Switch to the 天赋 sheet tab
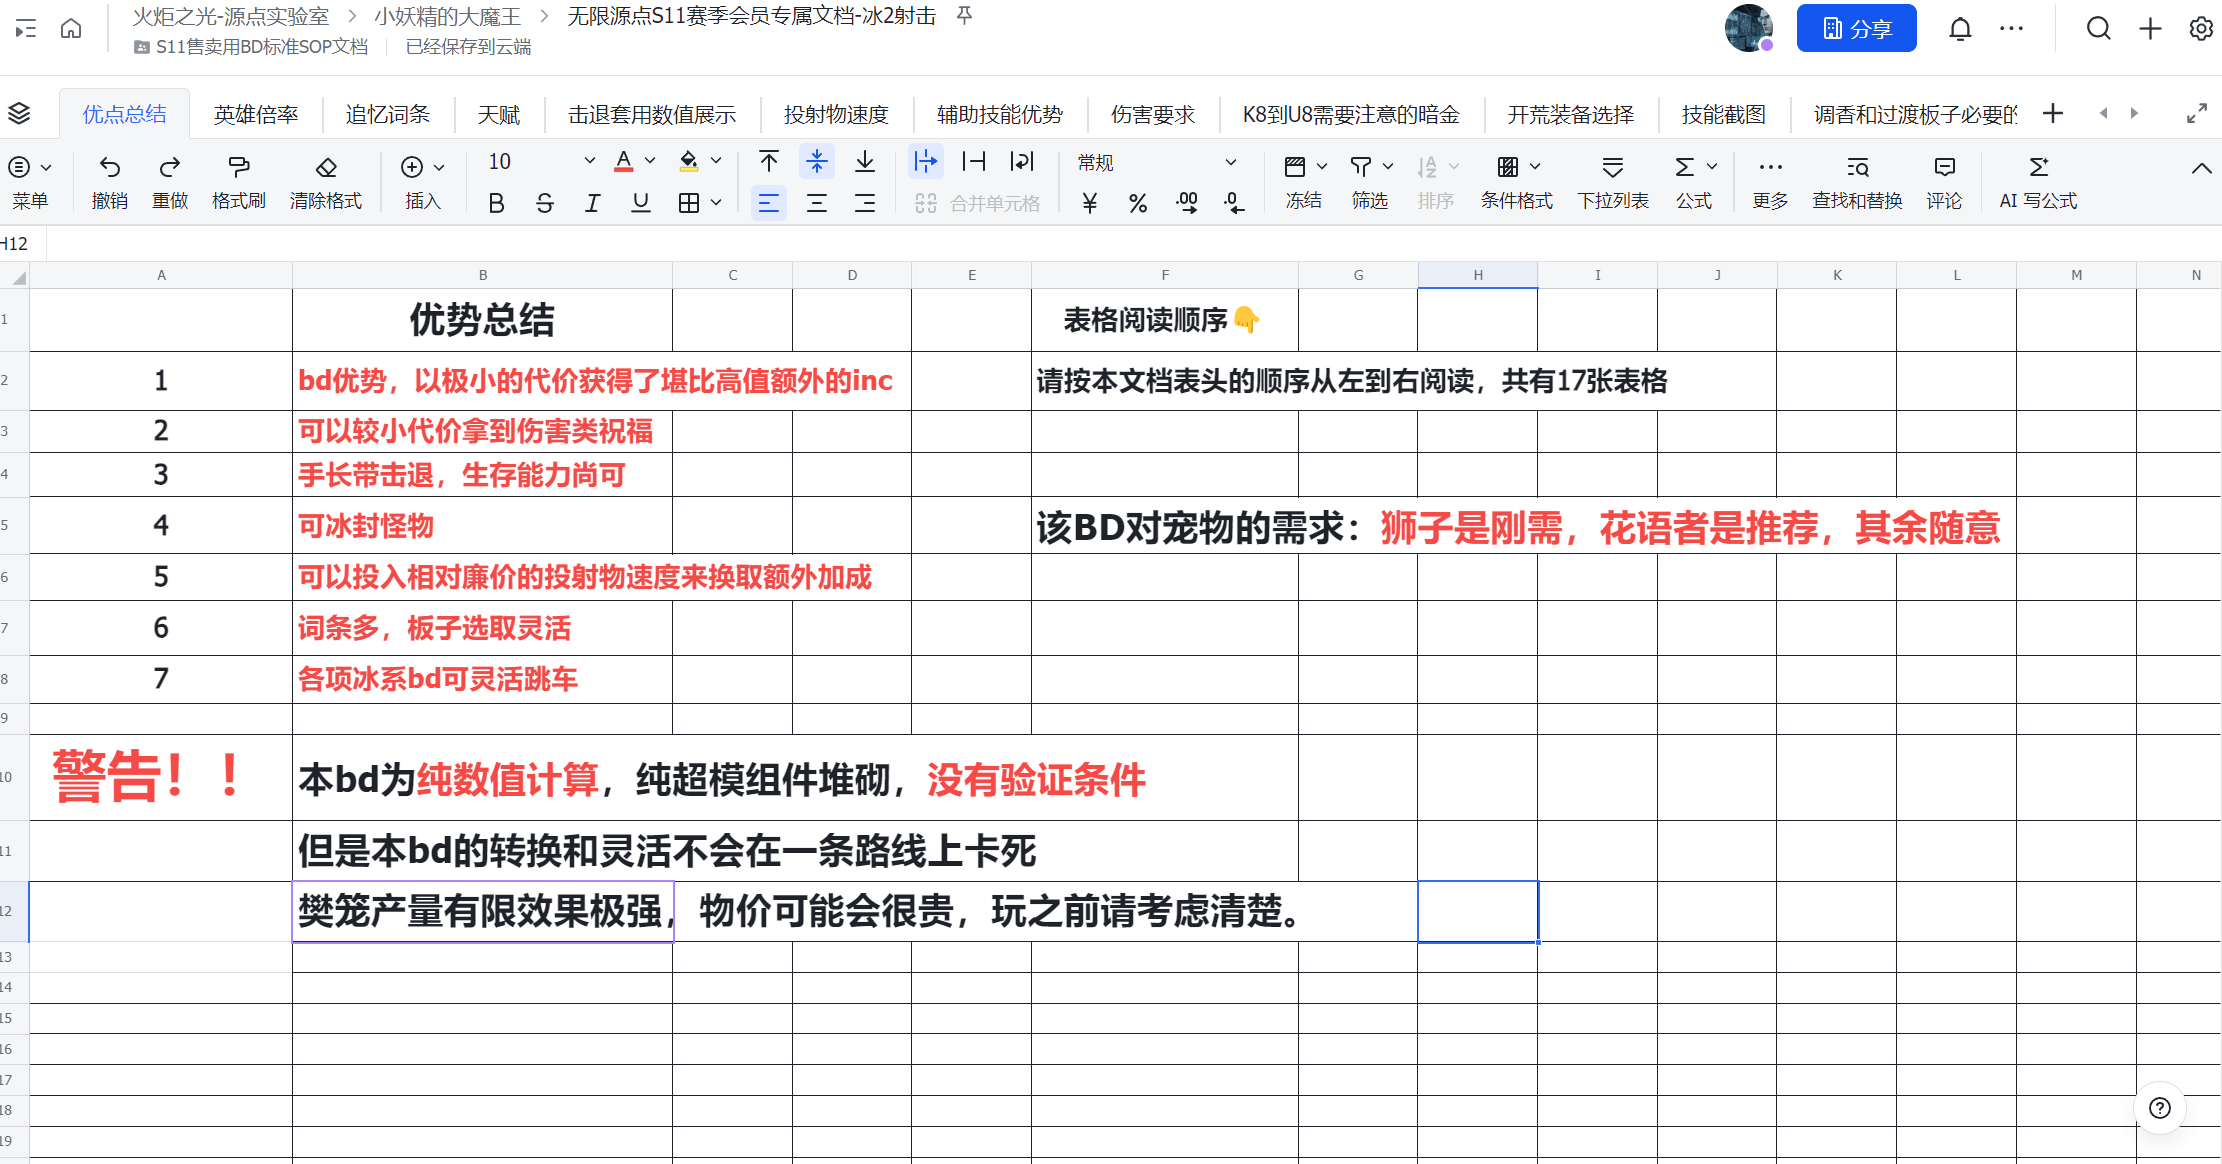Screen dimensions: 2222x1164 tap(498, 115)
